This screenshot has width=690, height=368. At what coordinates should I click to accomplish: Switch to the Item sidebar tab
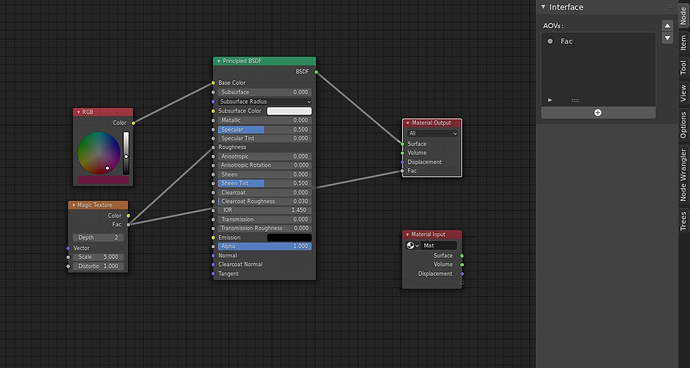683,43
